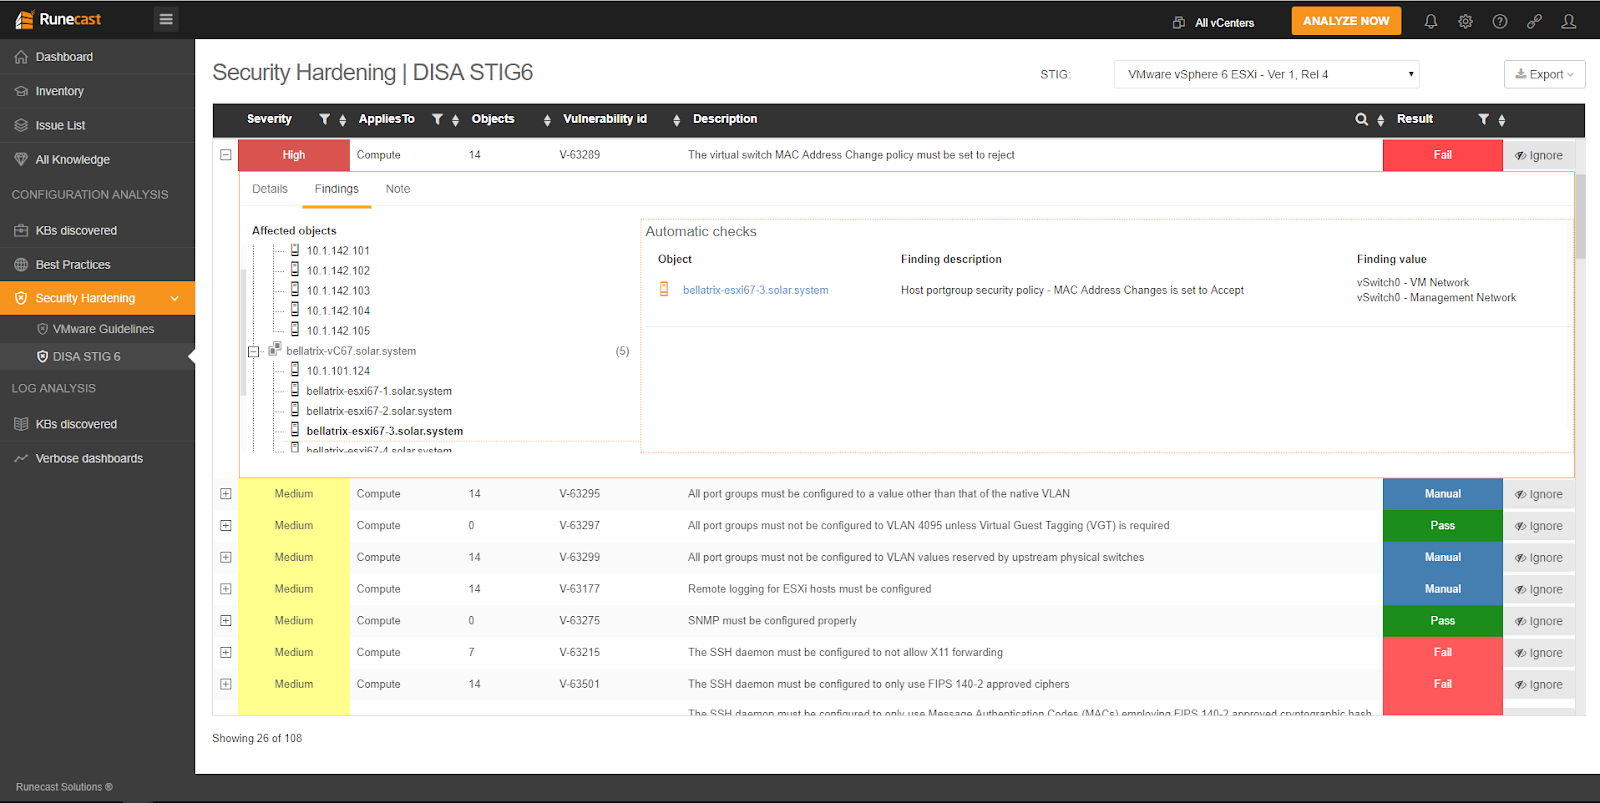The width and height of the screenshot is (1600, 803).
Task: Expand the V-63297 row
Action: pyautogui.click(x=226, y=526)
